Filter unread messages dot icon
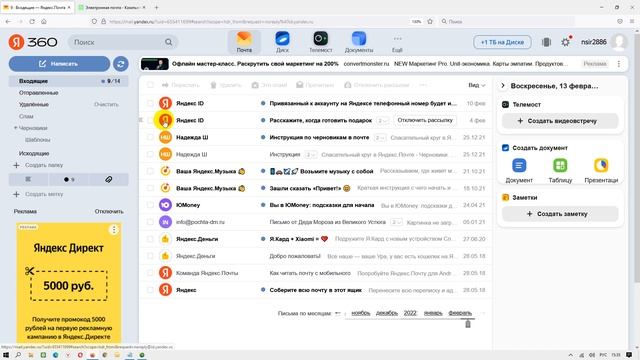Image resolution: width=640 pixels, height=360 pixels. coord(69,179)
